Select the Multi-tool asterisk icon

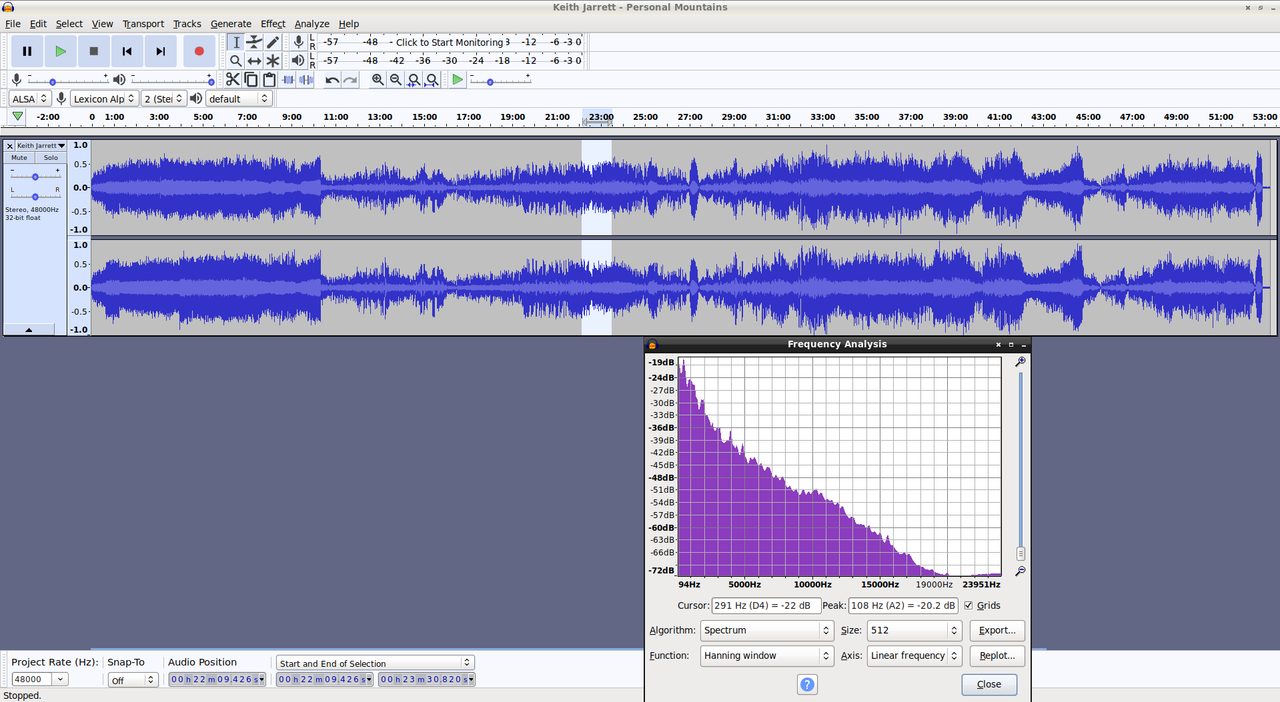coord(273,61)
